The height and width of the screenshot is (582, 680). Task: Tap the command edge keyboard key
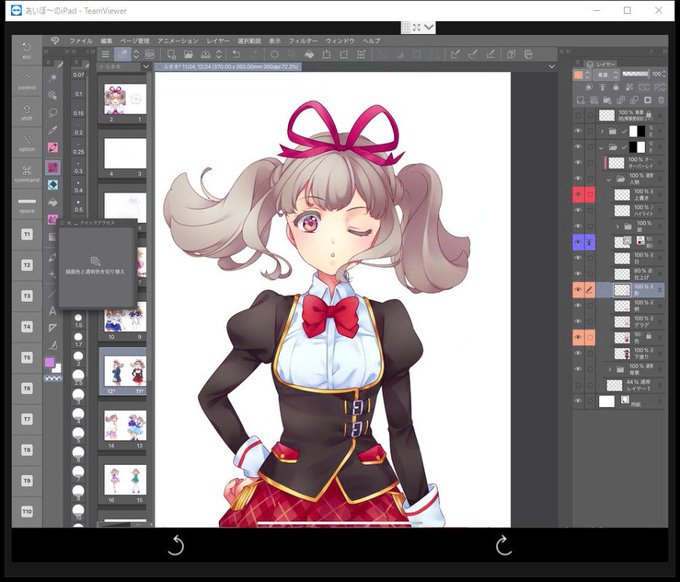27,173
